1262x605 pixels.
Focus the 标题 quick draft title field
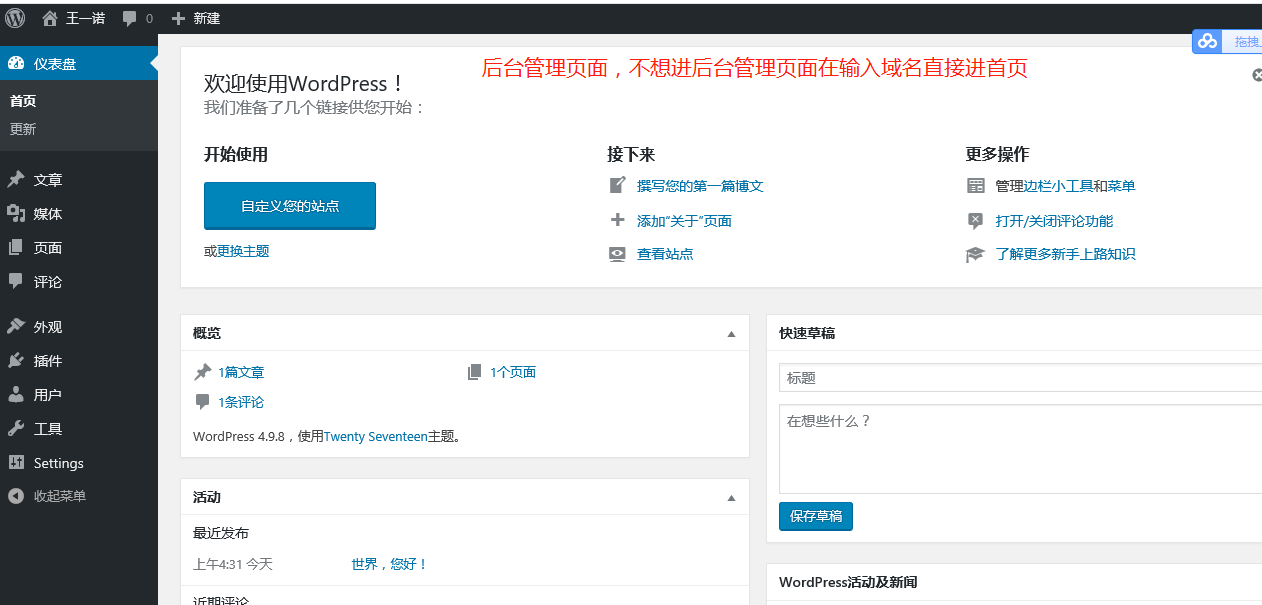(1020, 378)
